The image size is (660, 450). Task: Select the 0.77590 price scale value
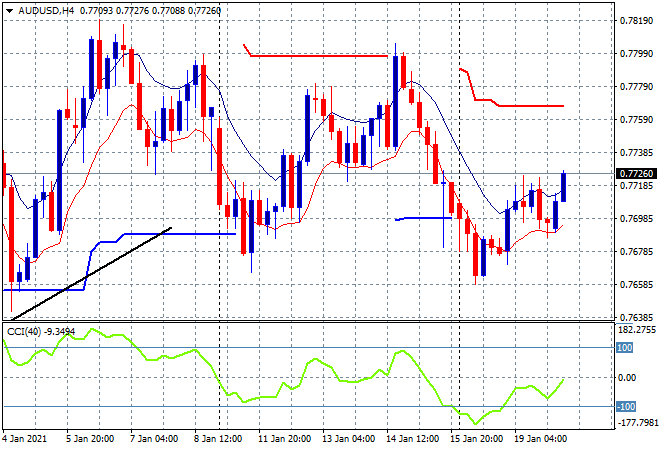[x=637, y=120]
